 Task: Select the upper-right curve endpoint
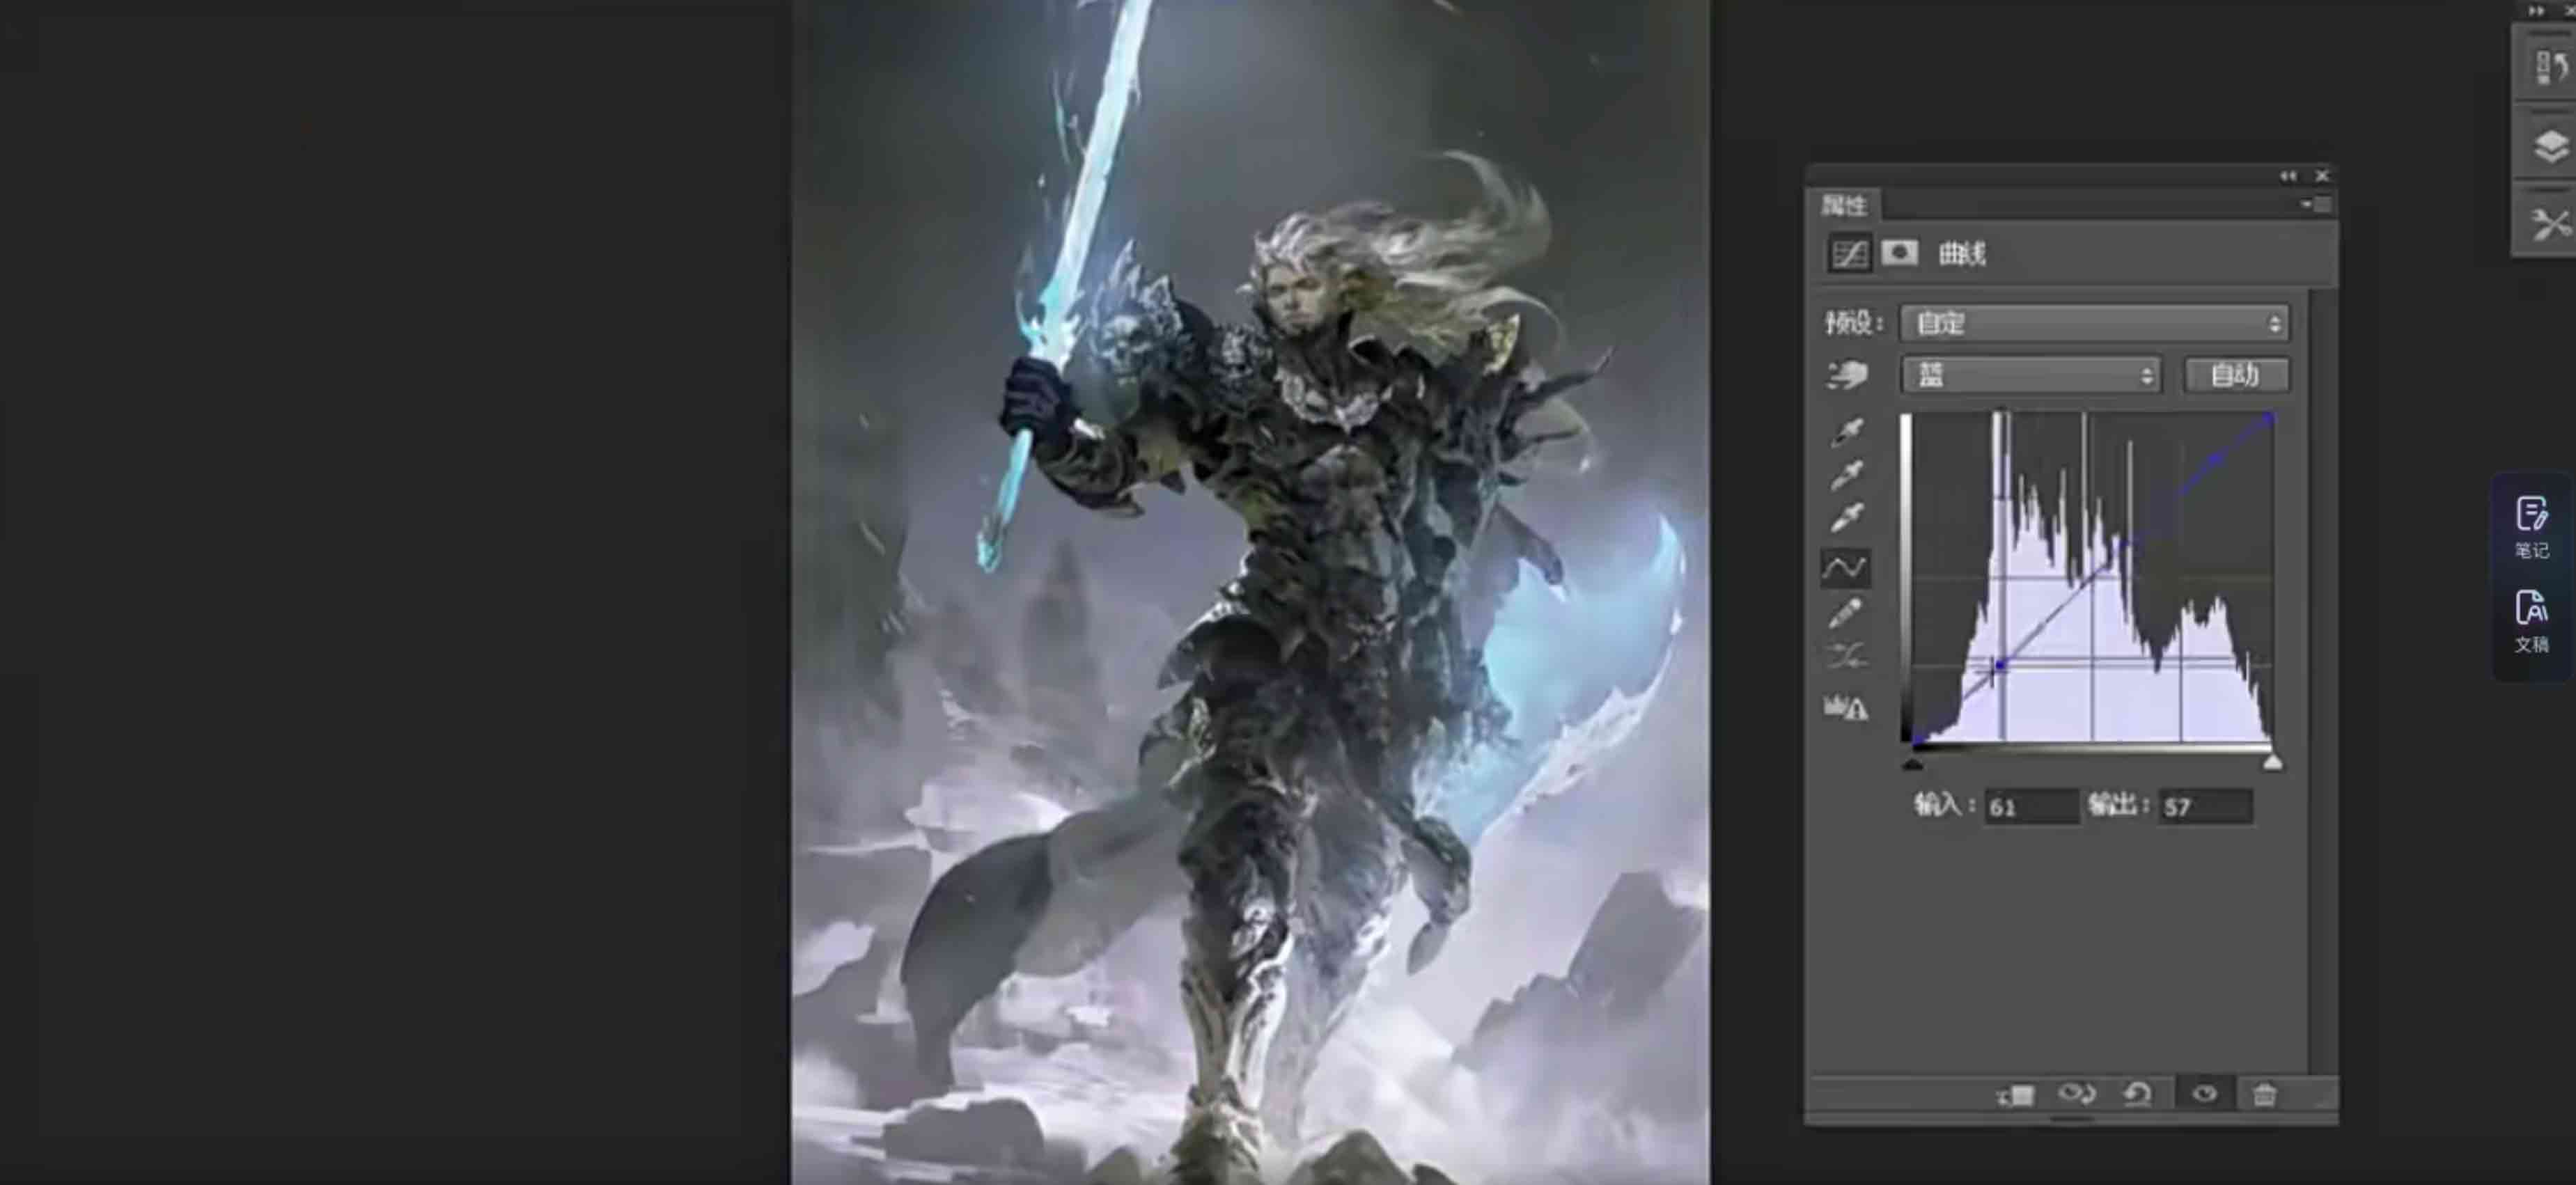(x=2271, y=418)
